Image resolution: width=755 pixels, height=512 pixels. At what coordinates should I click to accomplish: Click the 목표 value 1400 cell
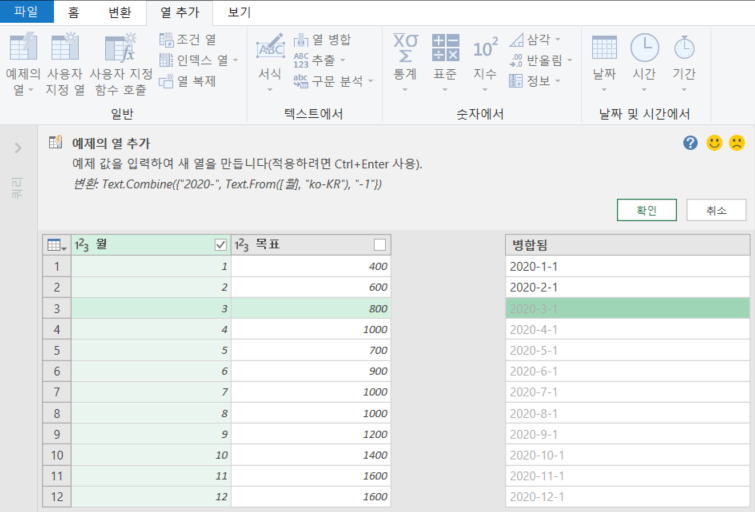pyautogui.click(x=311, y=455)
